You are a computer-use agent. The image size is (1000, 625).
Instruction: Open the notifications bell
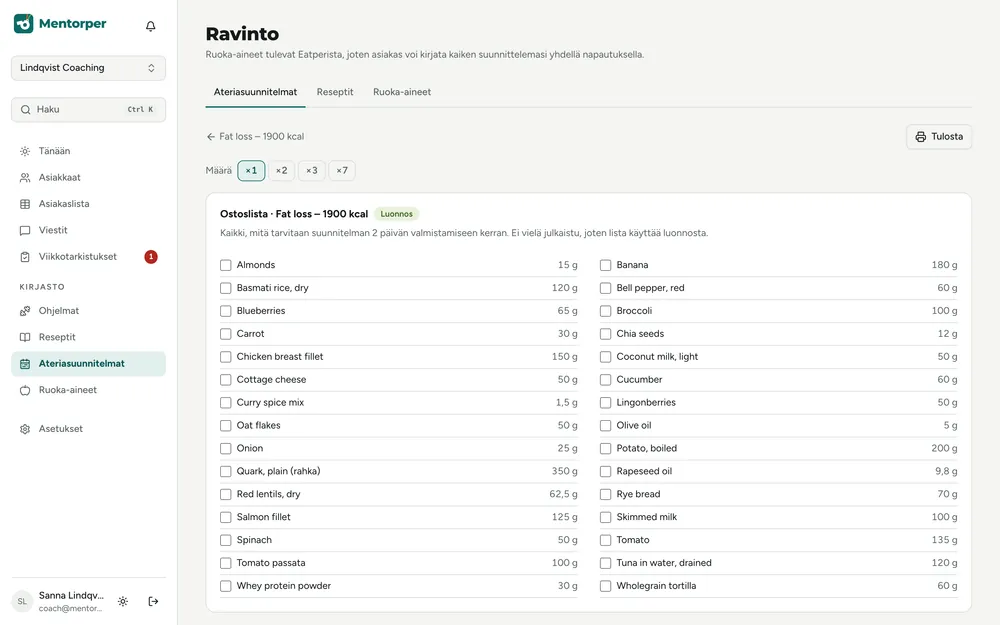coord(151,26)
